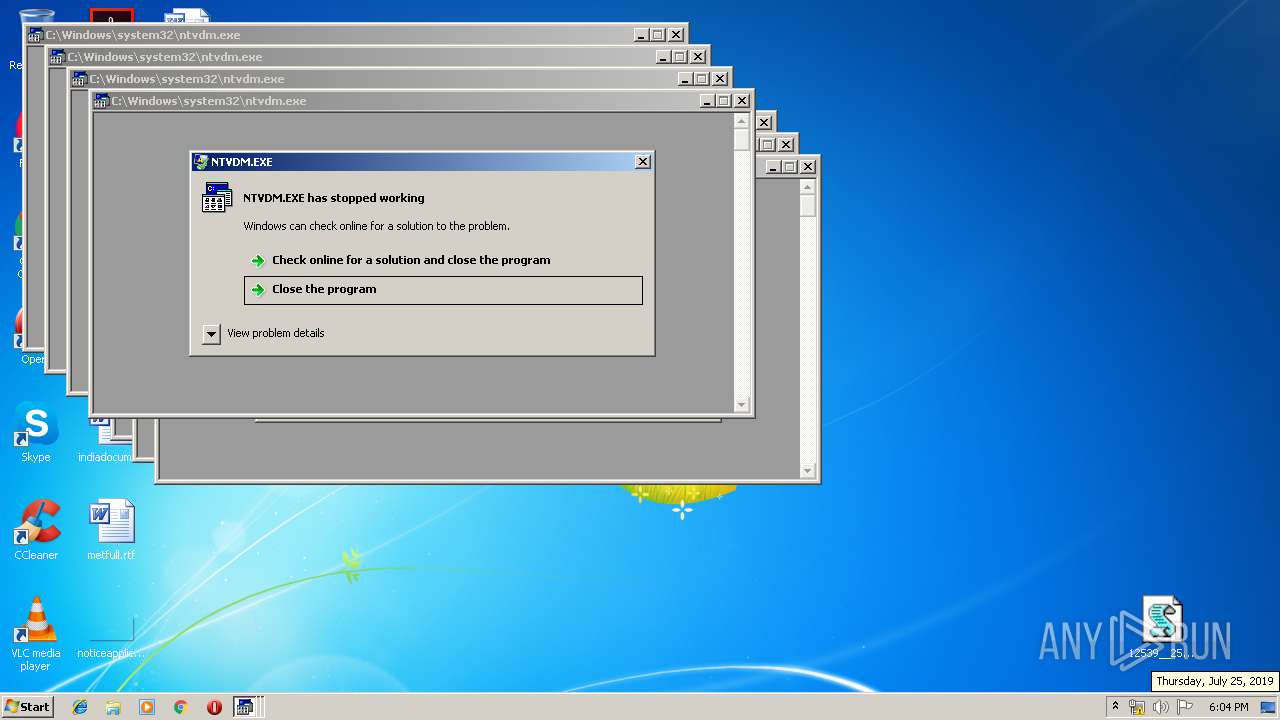1280x720 pixels.
Task: Open Opera browser from taskbar
Action: (x=214, y=707)
